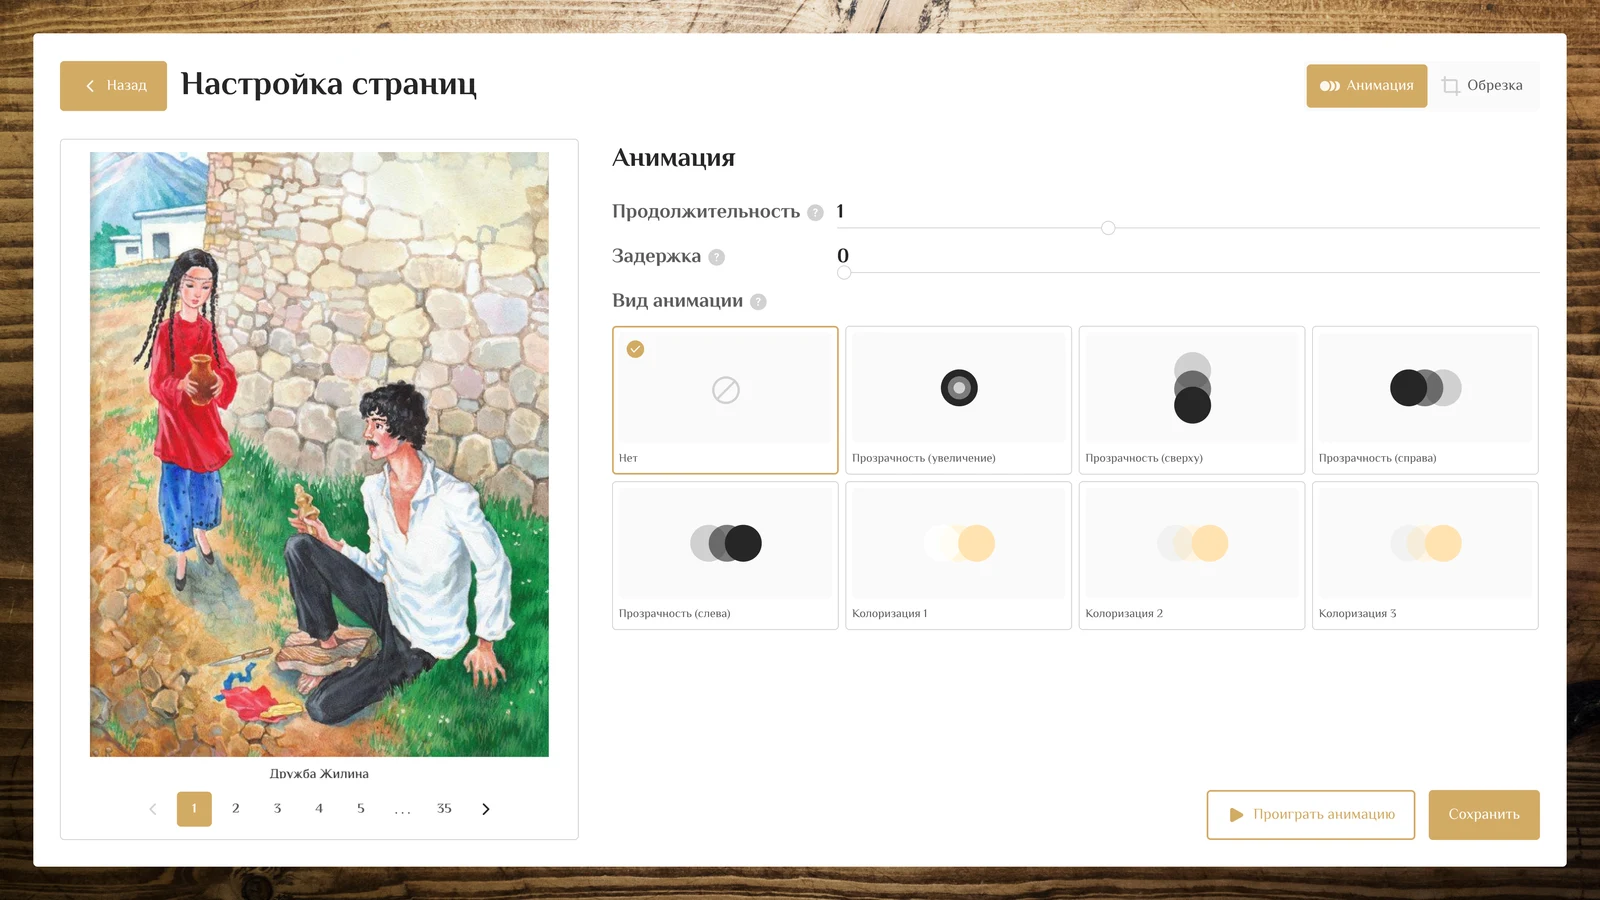The image size is (1600, 900).
Task: Click the Продолжительность value 1
Action: click(x=840, y=212)
